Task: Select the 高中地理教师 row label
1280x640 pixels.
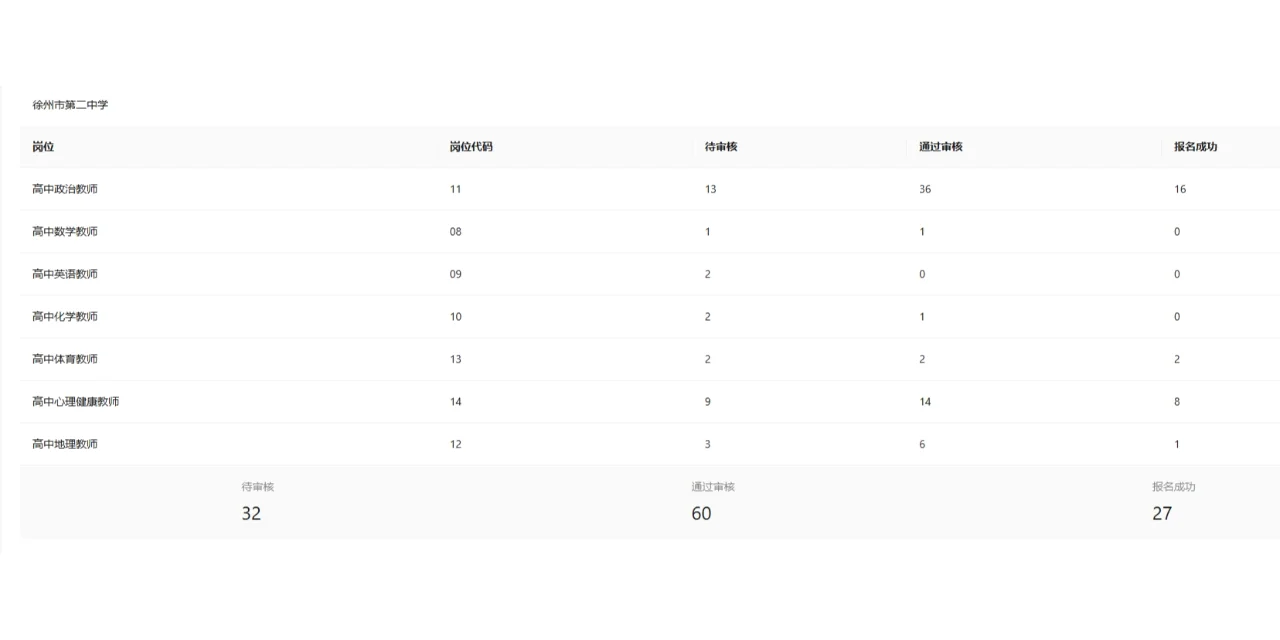Action: coord(65,444)
